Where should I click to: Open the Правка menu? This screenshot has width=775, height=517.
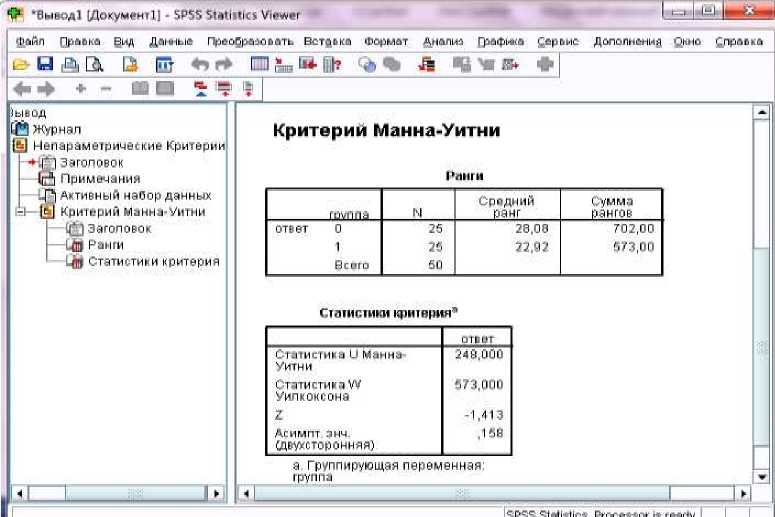[80, 42]
